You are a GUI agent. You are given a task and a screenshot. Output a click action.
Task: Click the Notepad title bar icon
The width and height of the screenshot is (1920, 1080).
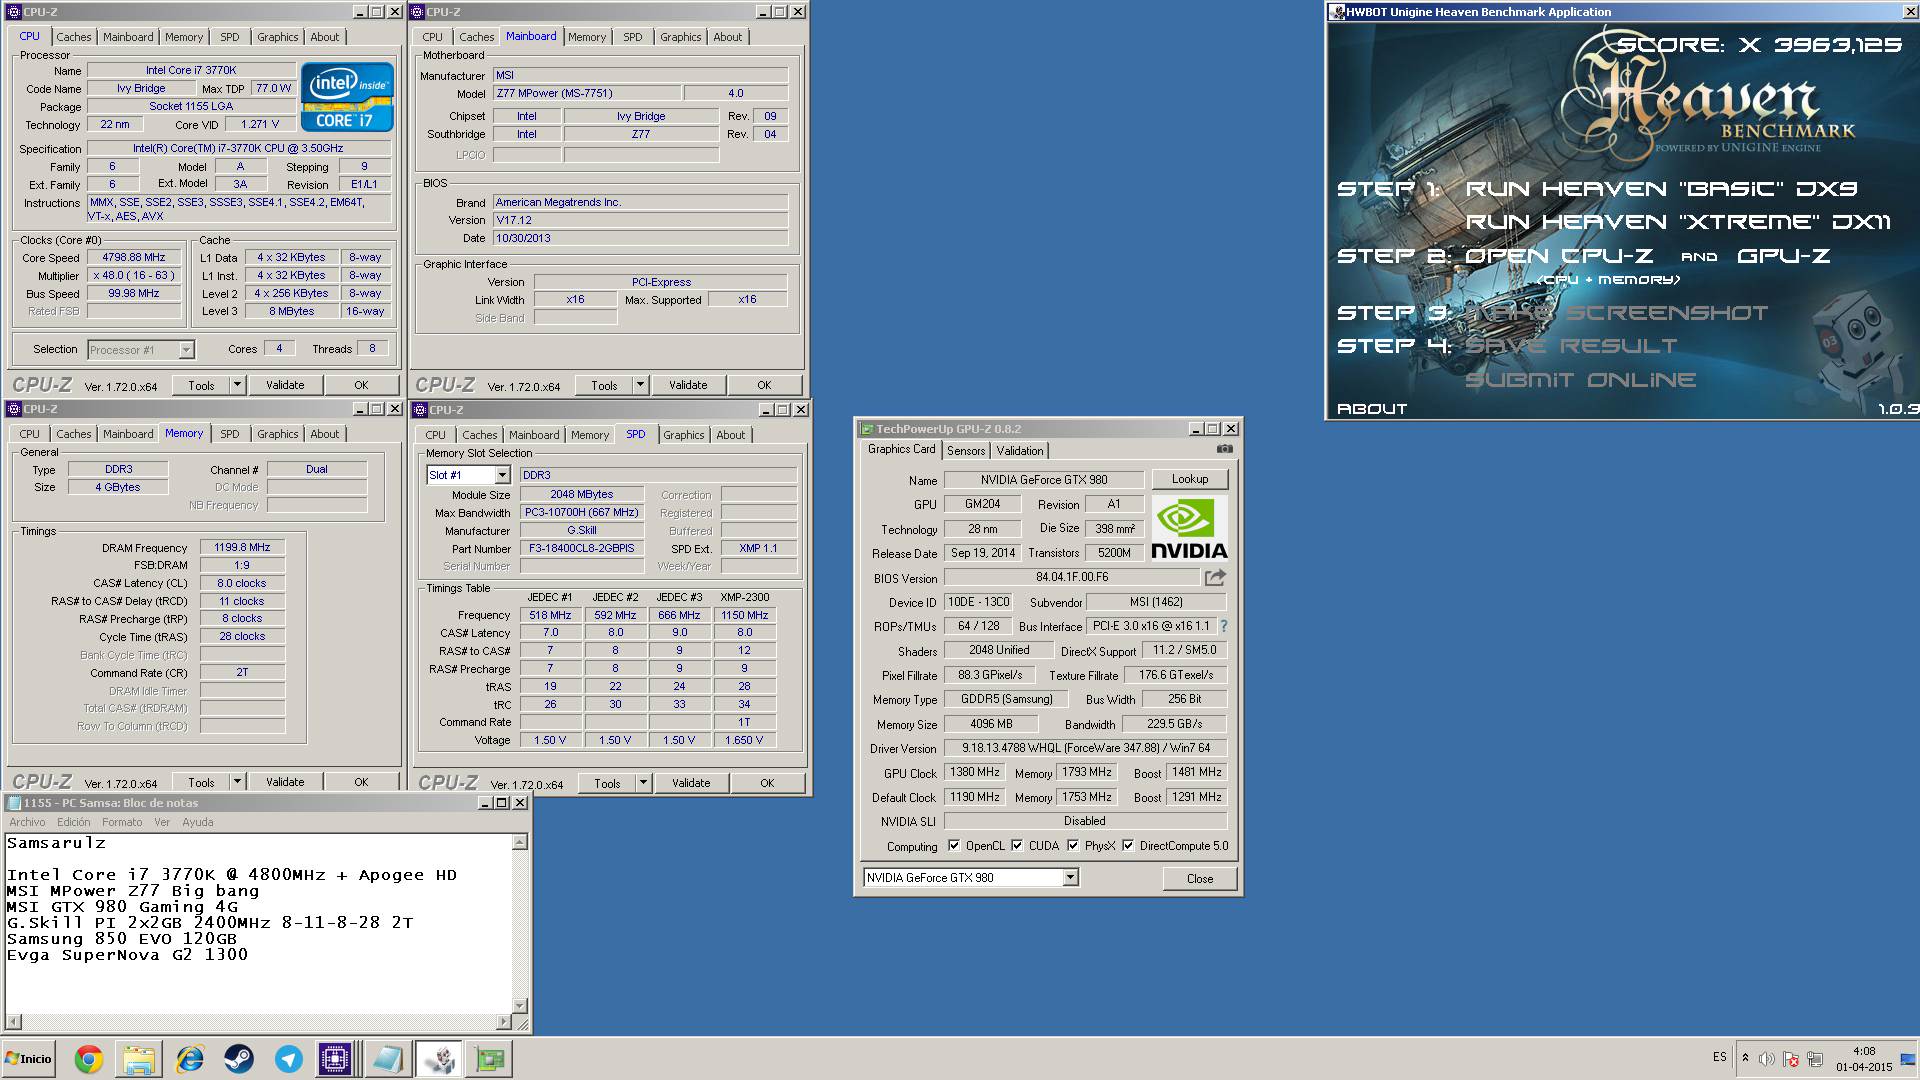point(14,803)
